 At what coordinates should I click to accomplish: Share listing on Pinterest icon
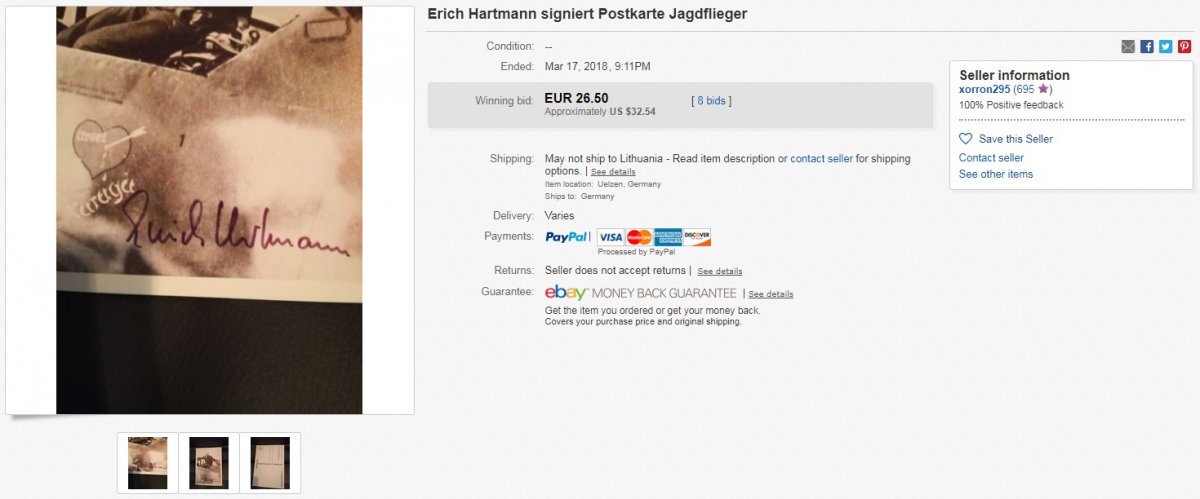tap(1184, 46)
